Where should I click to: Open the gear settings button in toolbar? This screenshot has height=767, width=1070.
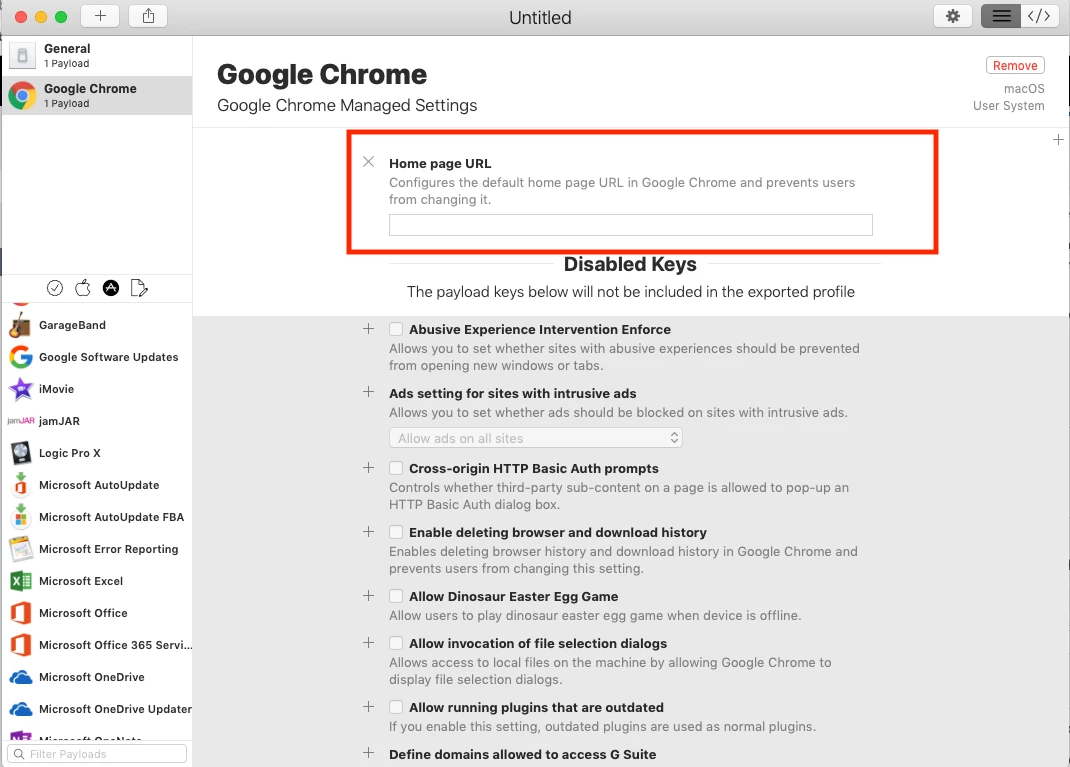(x=953, y=16)
